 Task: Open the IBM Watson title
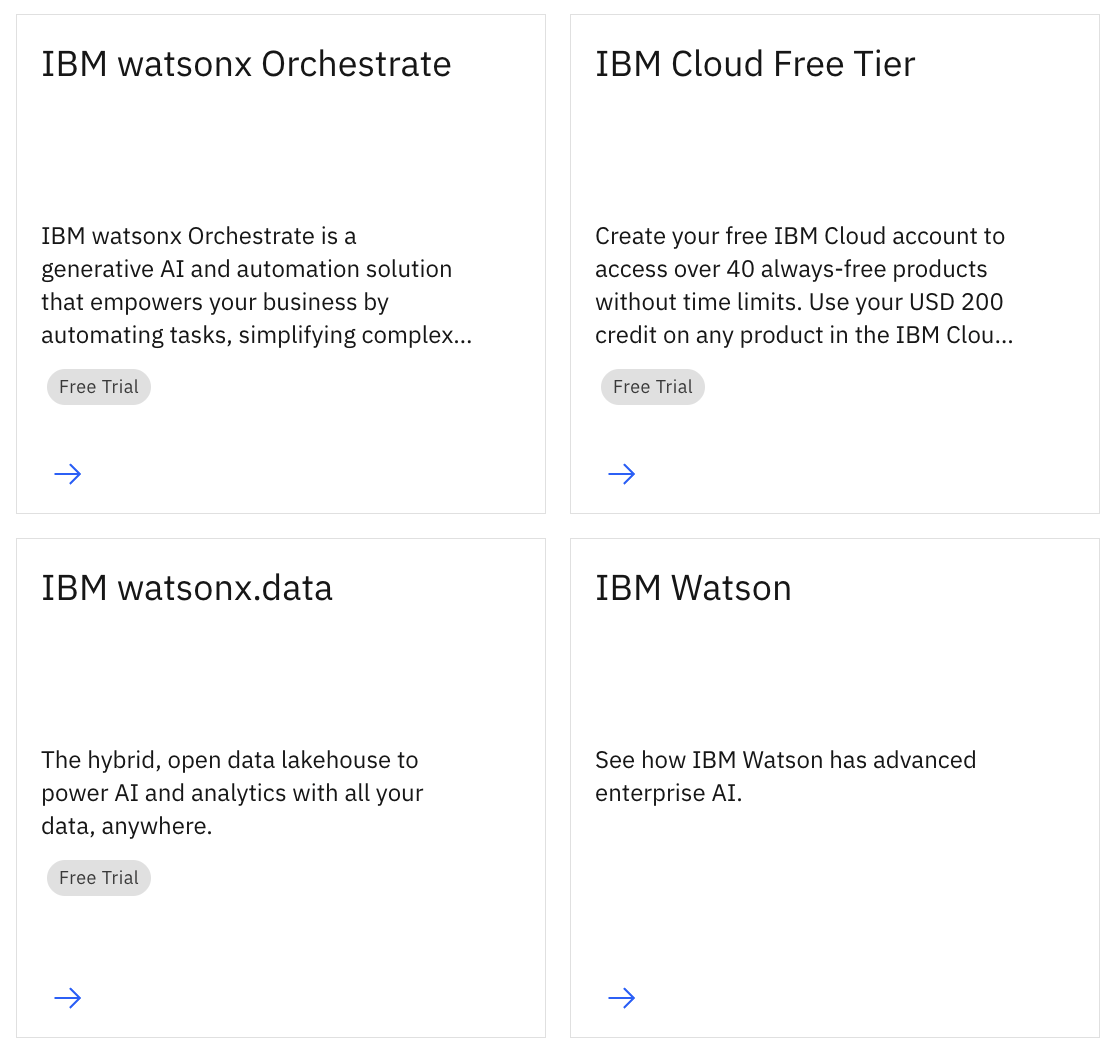pos(693,588)
